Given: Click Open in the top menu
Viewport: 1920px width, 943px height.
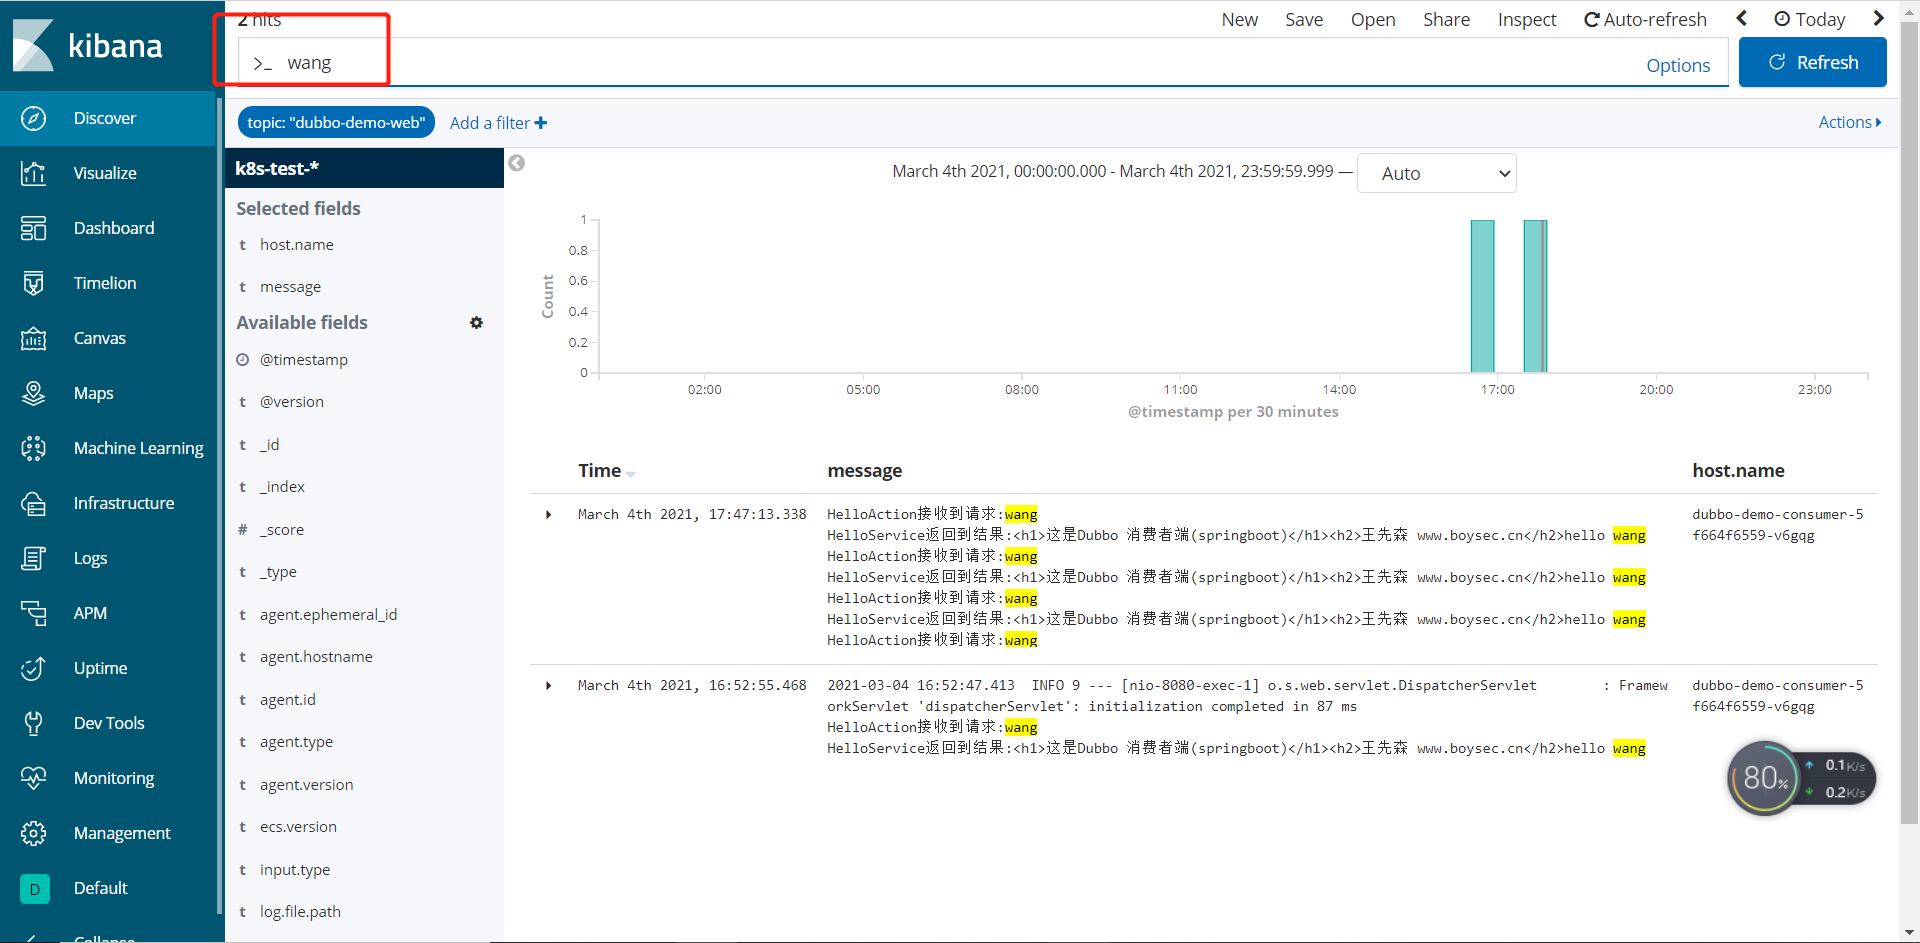Looking at the screenshot, I should tap(1373, 19).
